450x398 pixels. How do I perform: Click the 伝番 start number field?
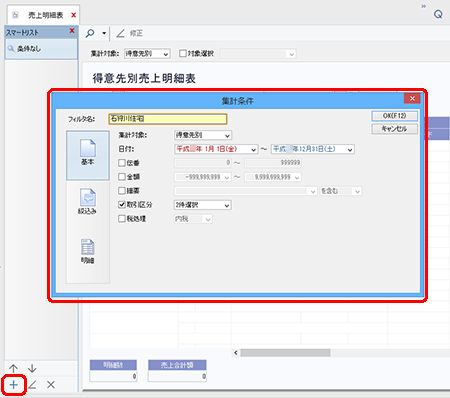pyautogui.click(x=203, y=163)
